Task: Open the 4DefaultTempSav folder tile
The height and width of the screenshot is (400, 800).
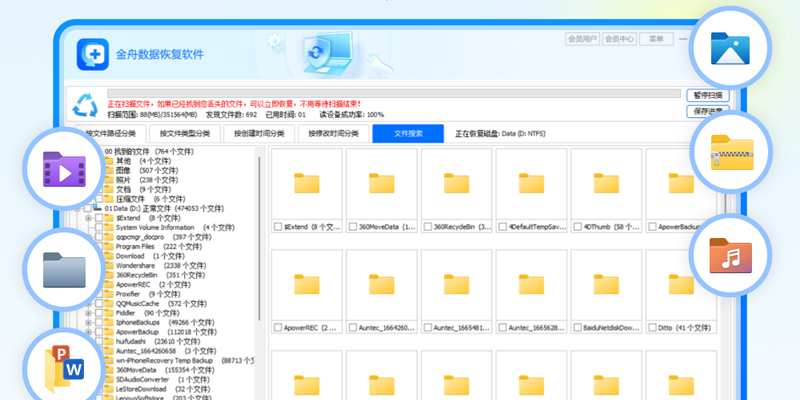Action: (532, 190)
